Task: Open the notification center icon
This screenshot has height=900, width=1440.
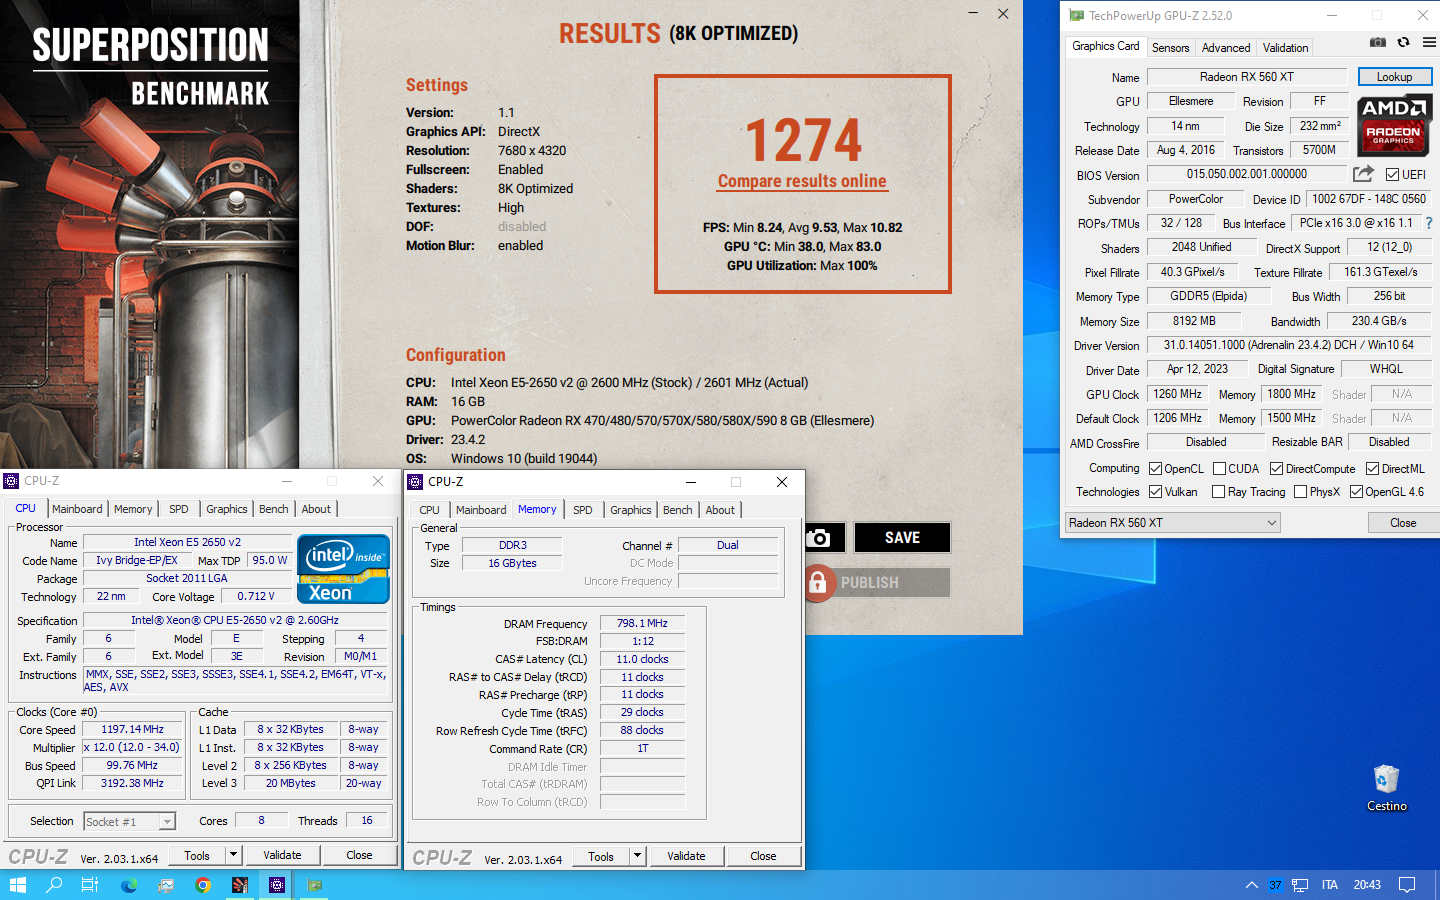Action: coord(1407,885)
